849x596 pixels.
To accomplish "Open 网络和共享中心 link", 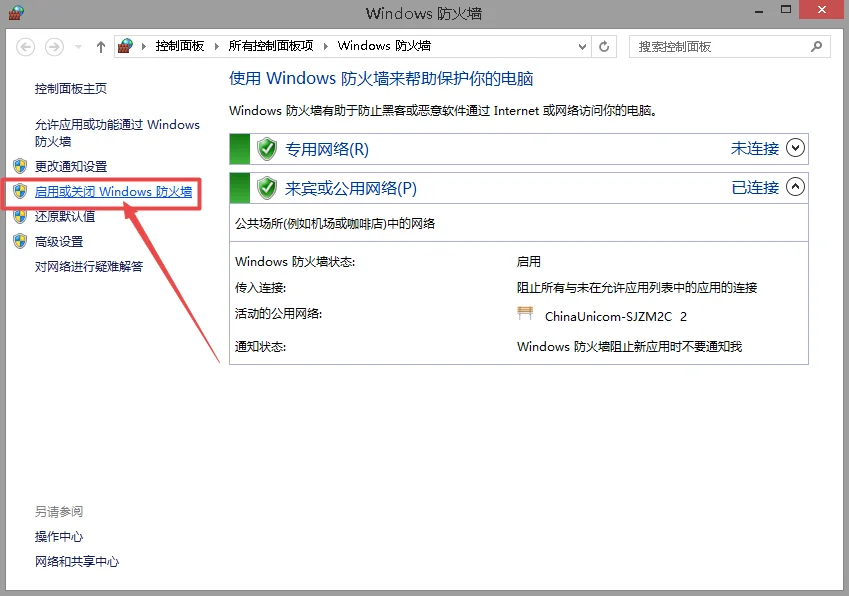I will coord(77,562).
